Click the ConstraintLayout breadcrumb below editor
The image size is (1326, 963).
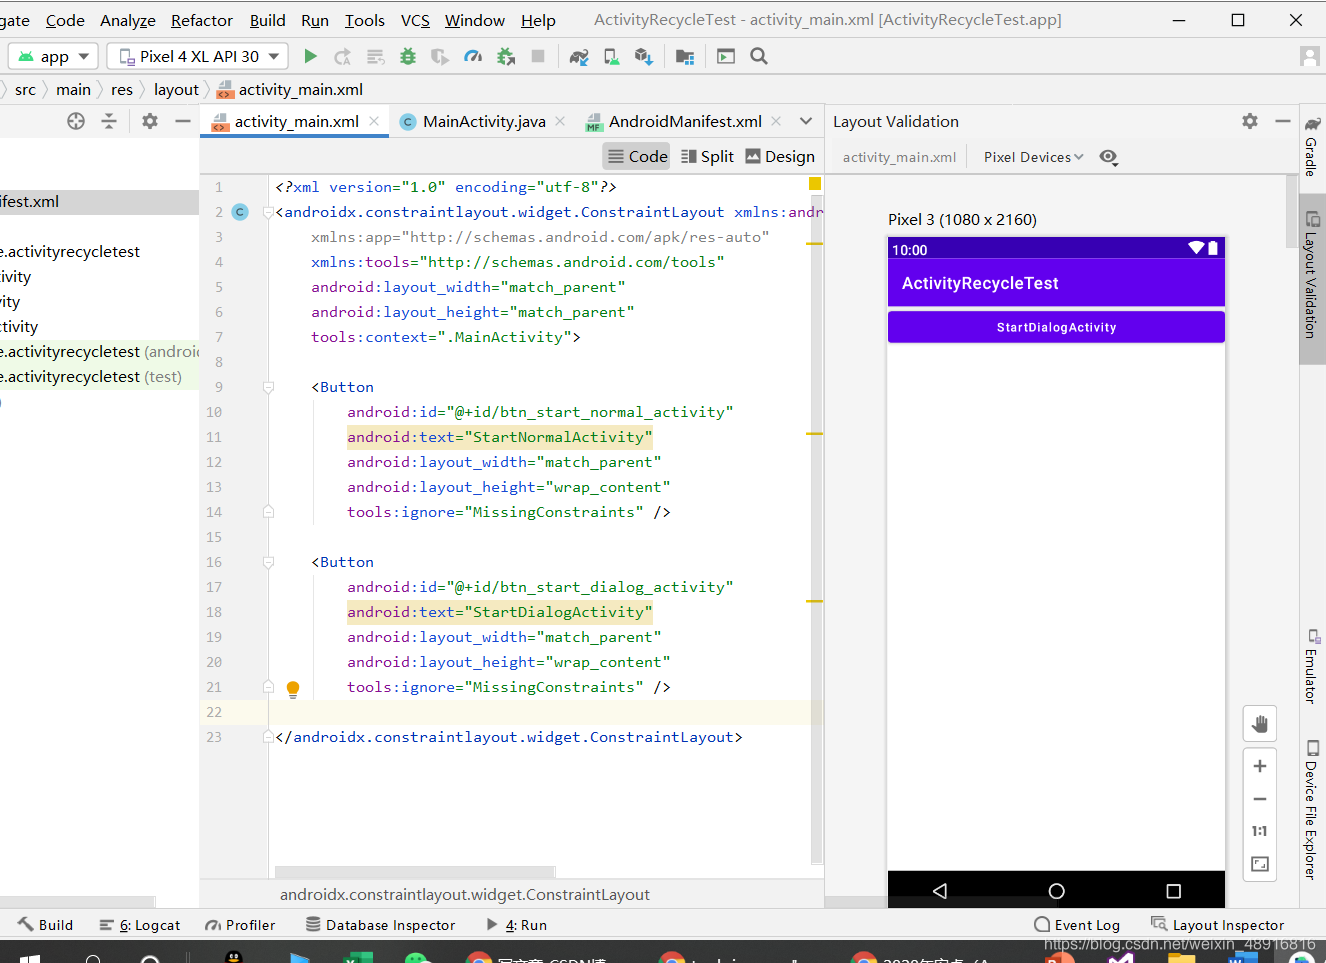click(x=465, y=894)
